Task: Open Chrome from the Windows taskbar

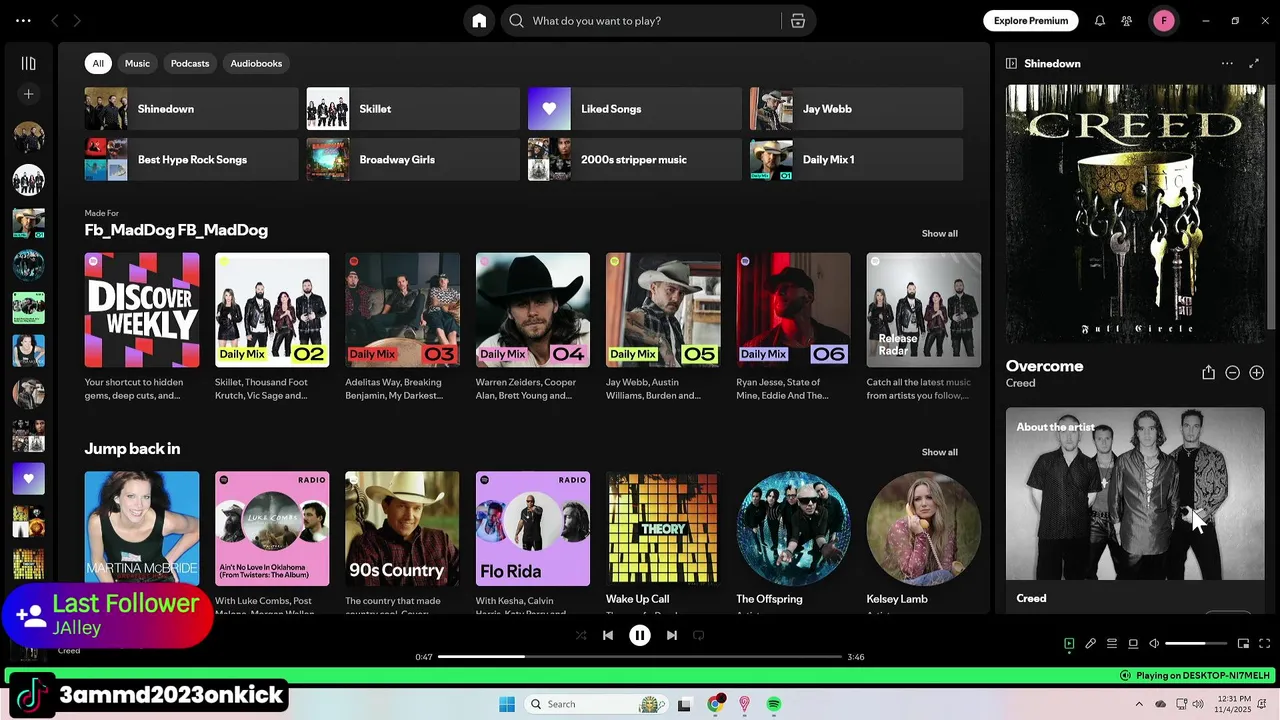Action: click(715, 704)
